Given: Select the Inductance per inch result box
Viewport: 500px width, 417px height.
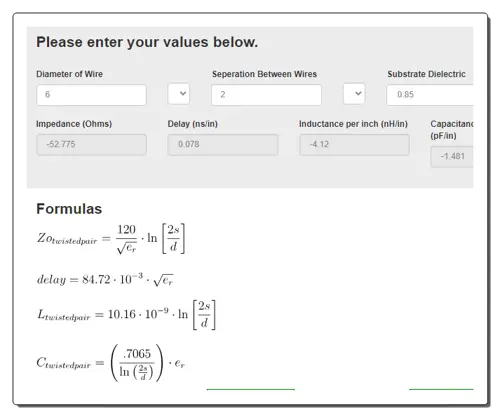Looking at the screenshot, I should pyautogui.click(x=354, y=145).
